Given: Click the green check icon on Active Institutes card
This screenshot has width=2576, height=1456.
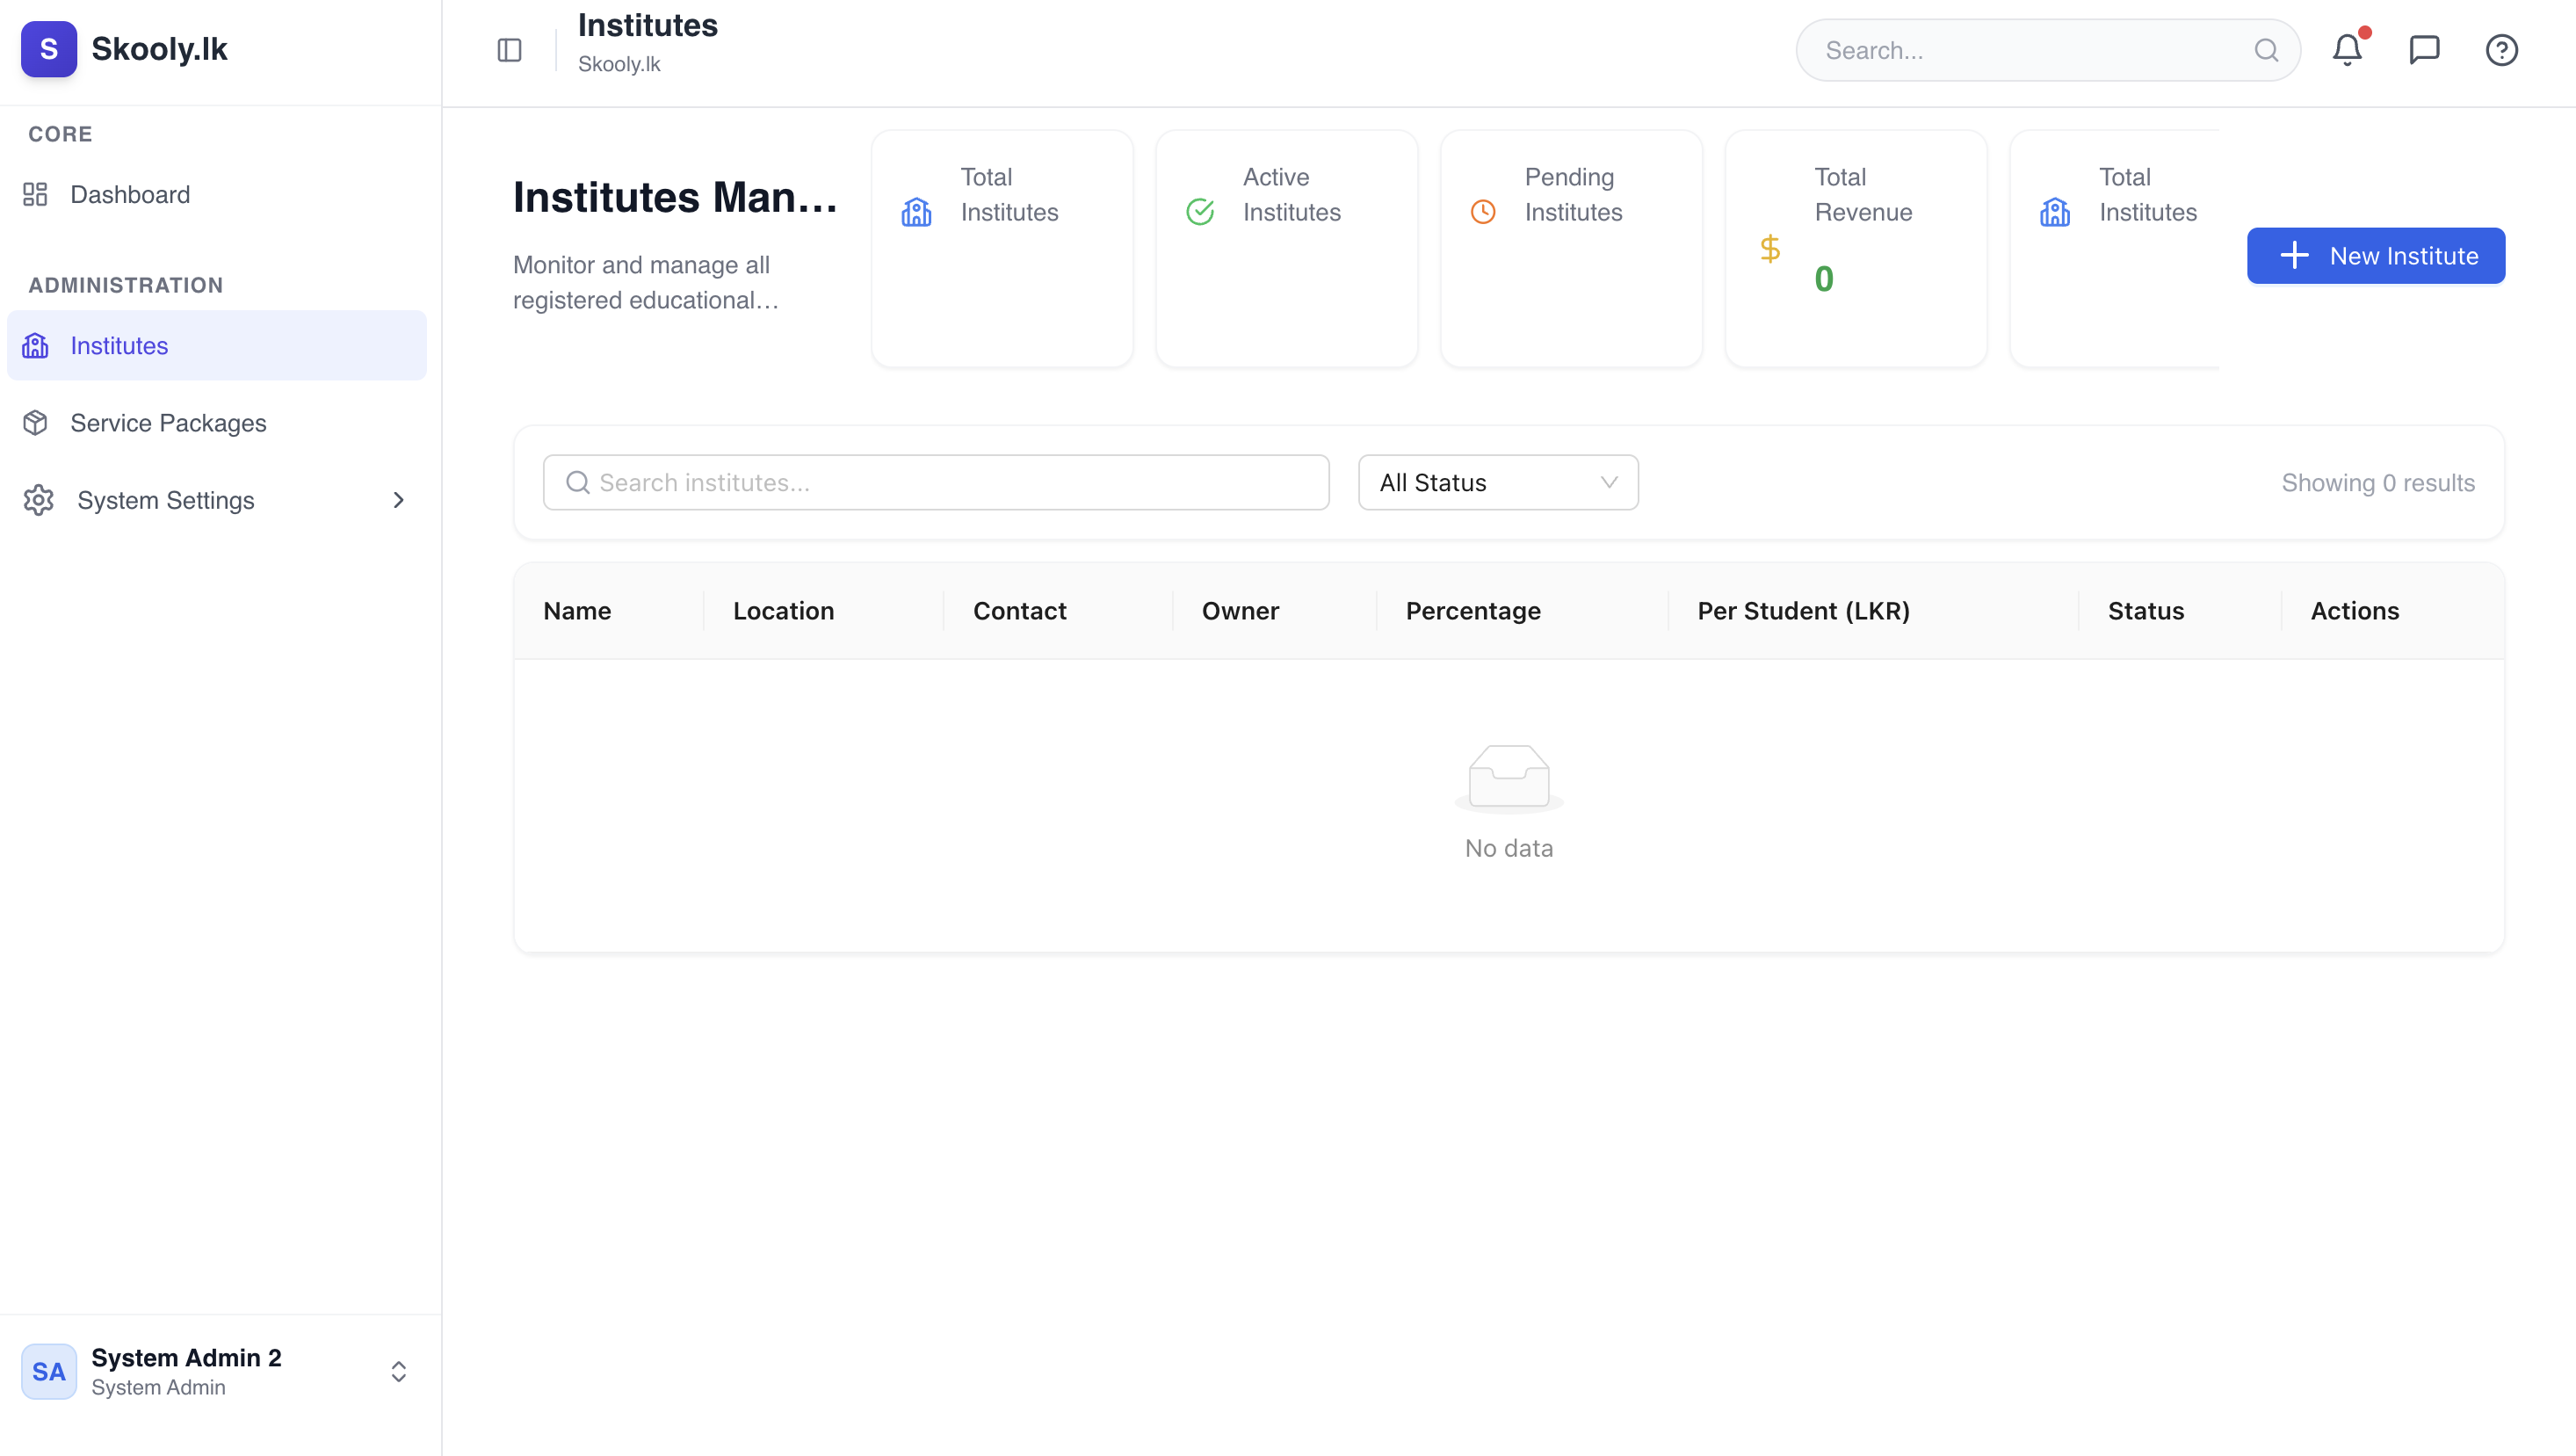Looking at the screenshot, I should pyautogui.click(x=1200, y=211).
